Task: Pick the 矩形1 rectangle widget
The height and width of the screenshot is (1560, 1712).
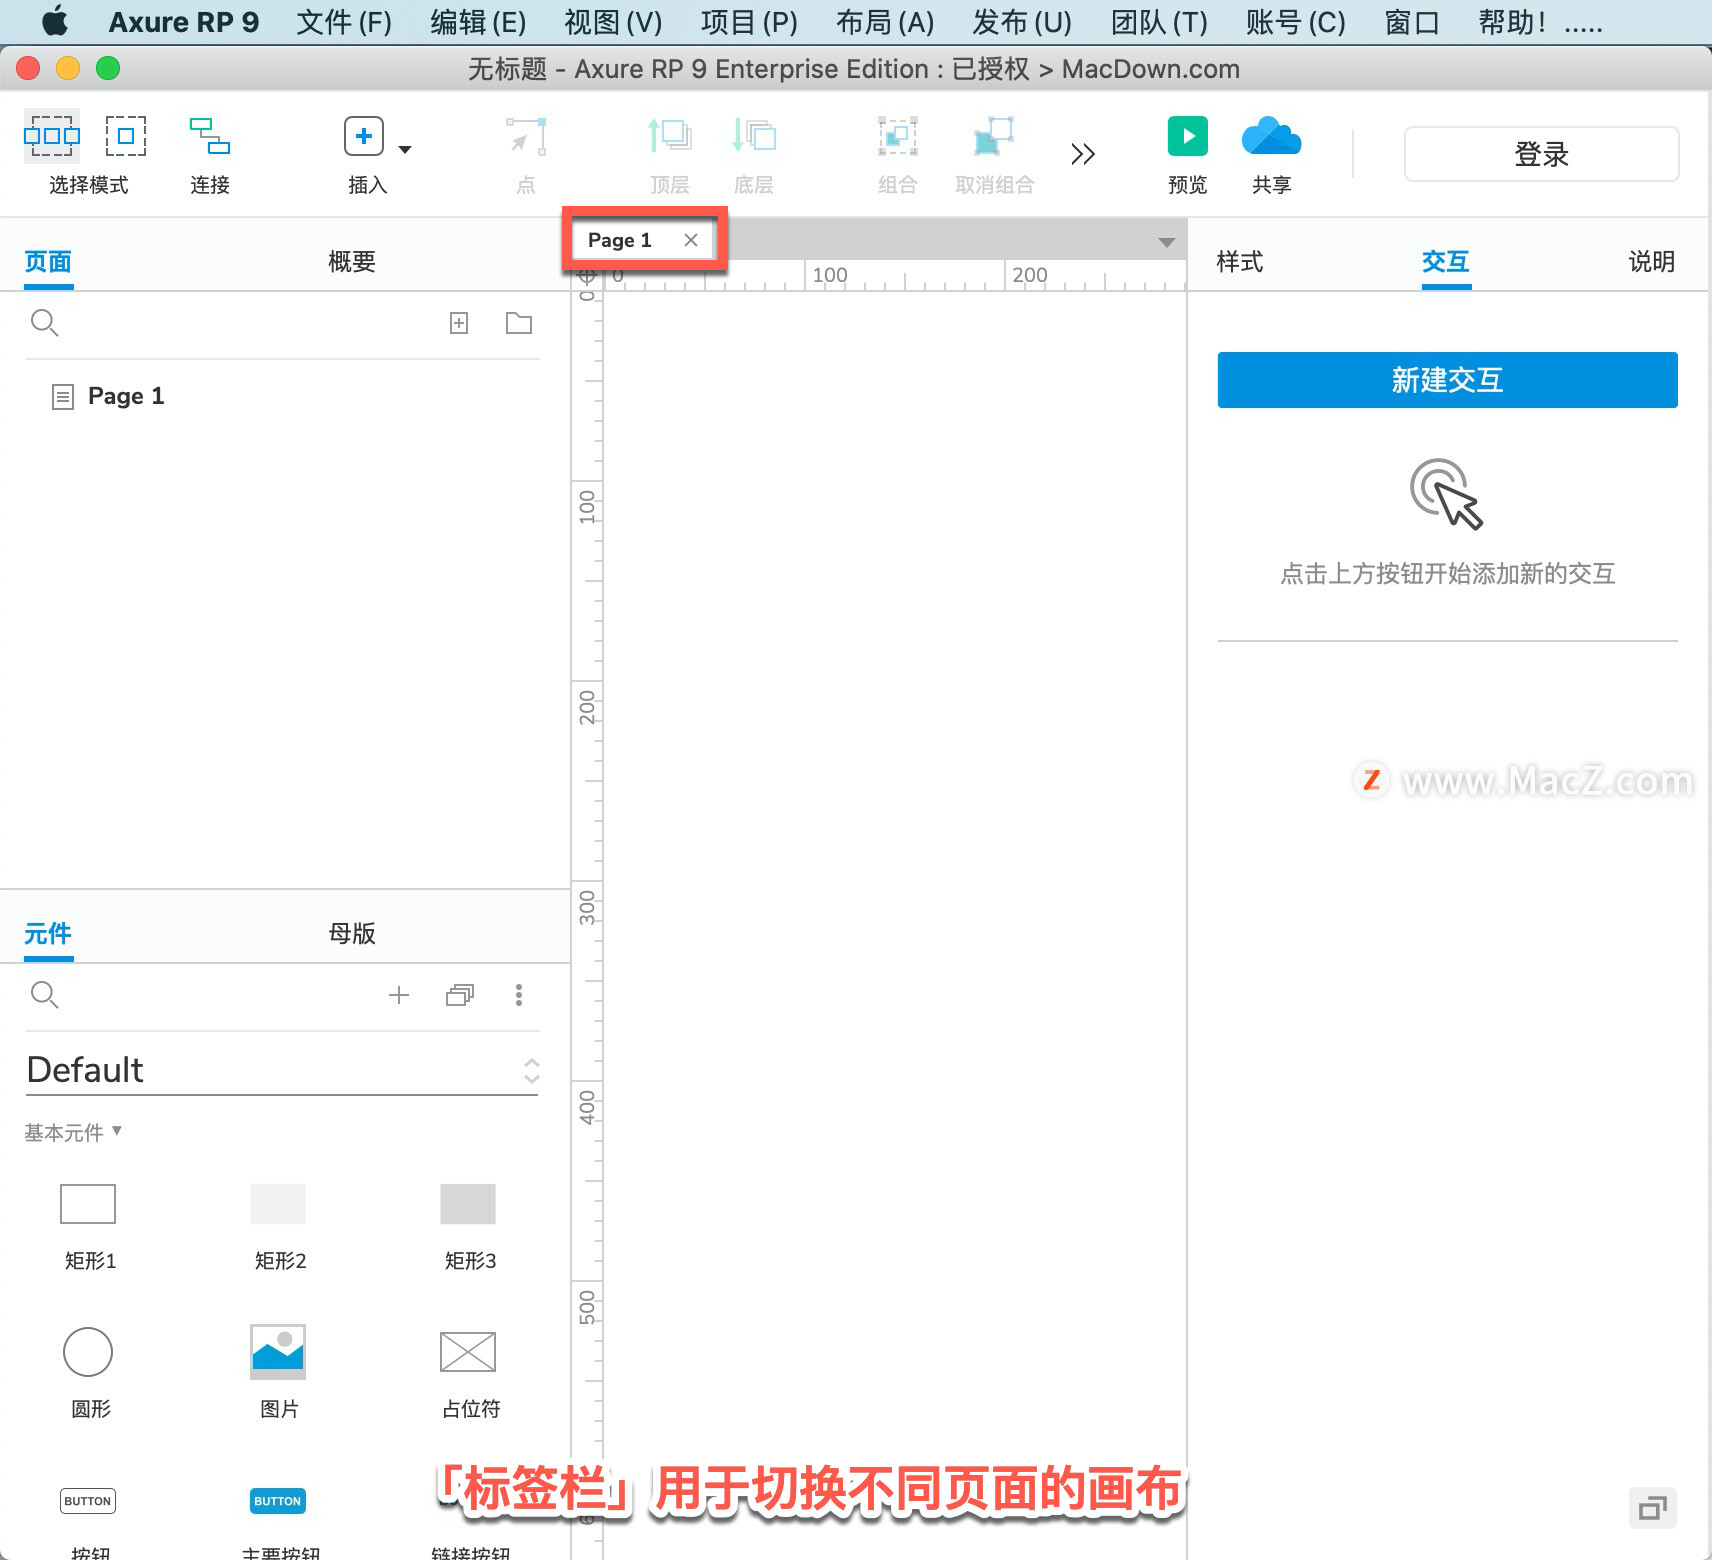Action: 89,1227
